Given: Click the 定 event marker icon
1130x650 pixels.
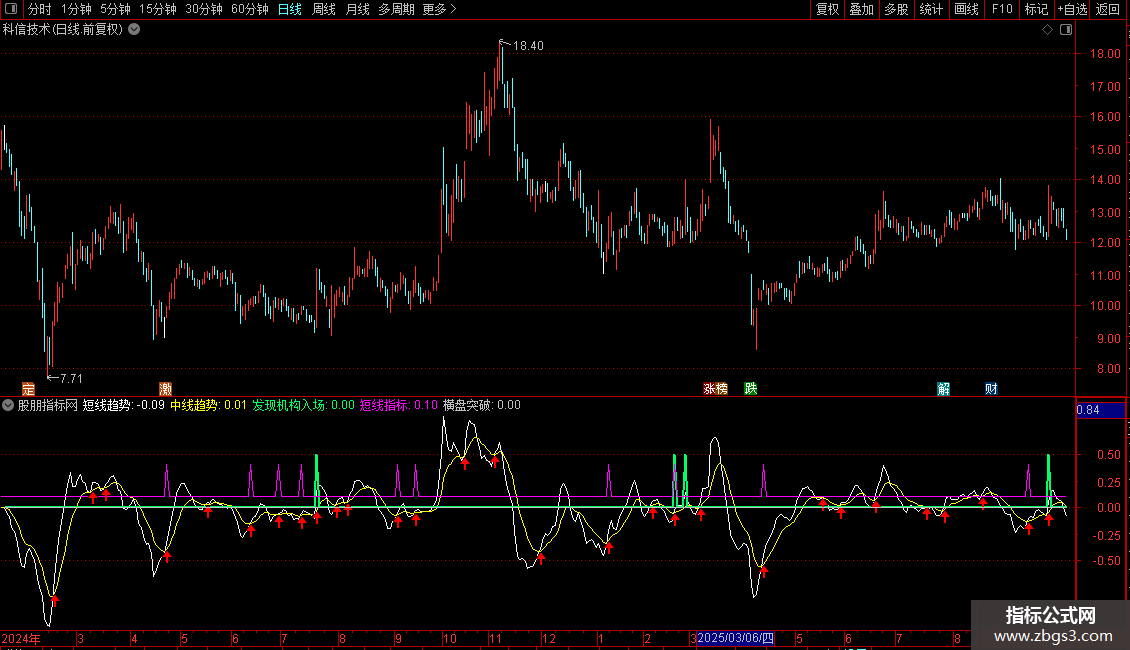Looking at the screenshot, I should pos(28,389).
